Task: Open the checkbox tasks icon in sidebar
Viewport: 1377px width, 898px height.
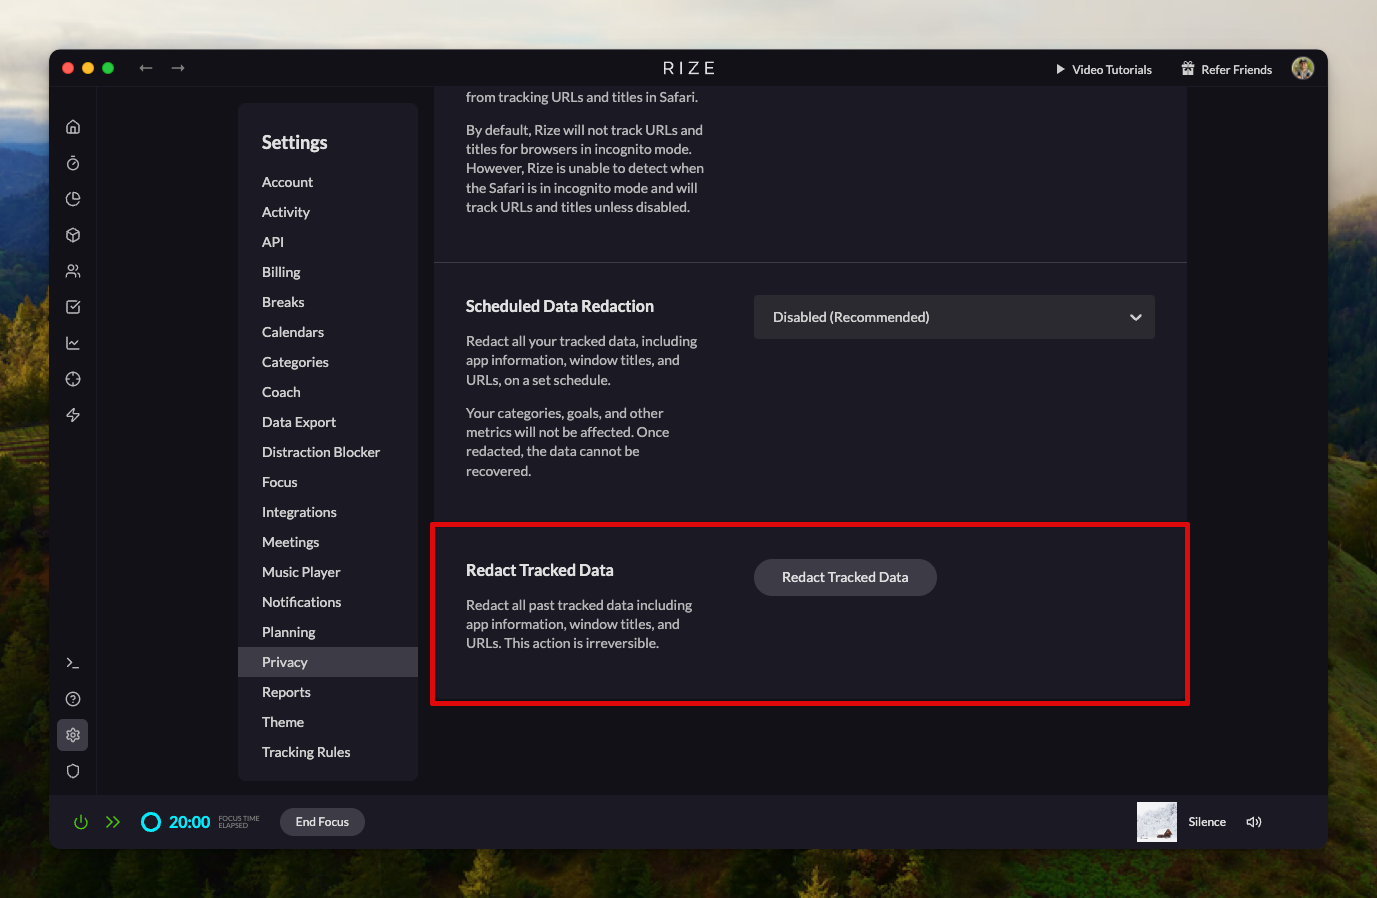Action: pyautogui.click(x=73, y=307)
